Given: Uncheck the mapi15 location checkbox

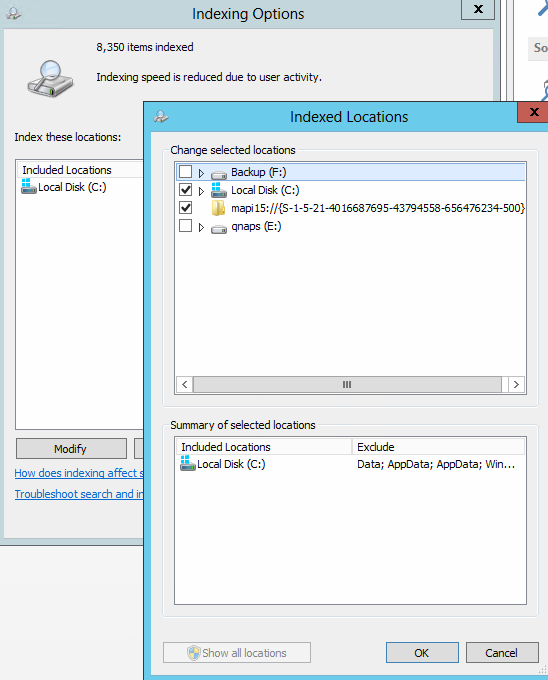Looking at the screenshot, I should (x=186, y=208).
